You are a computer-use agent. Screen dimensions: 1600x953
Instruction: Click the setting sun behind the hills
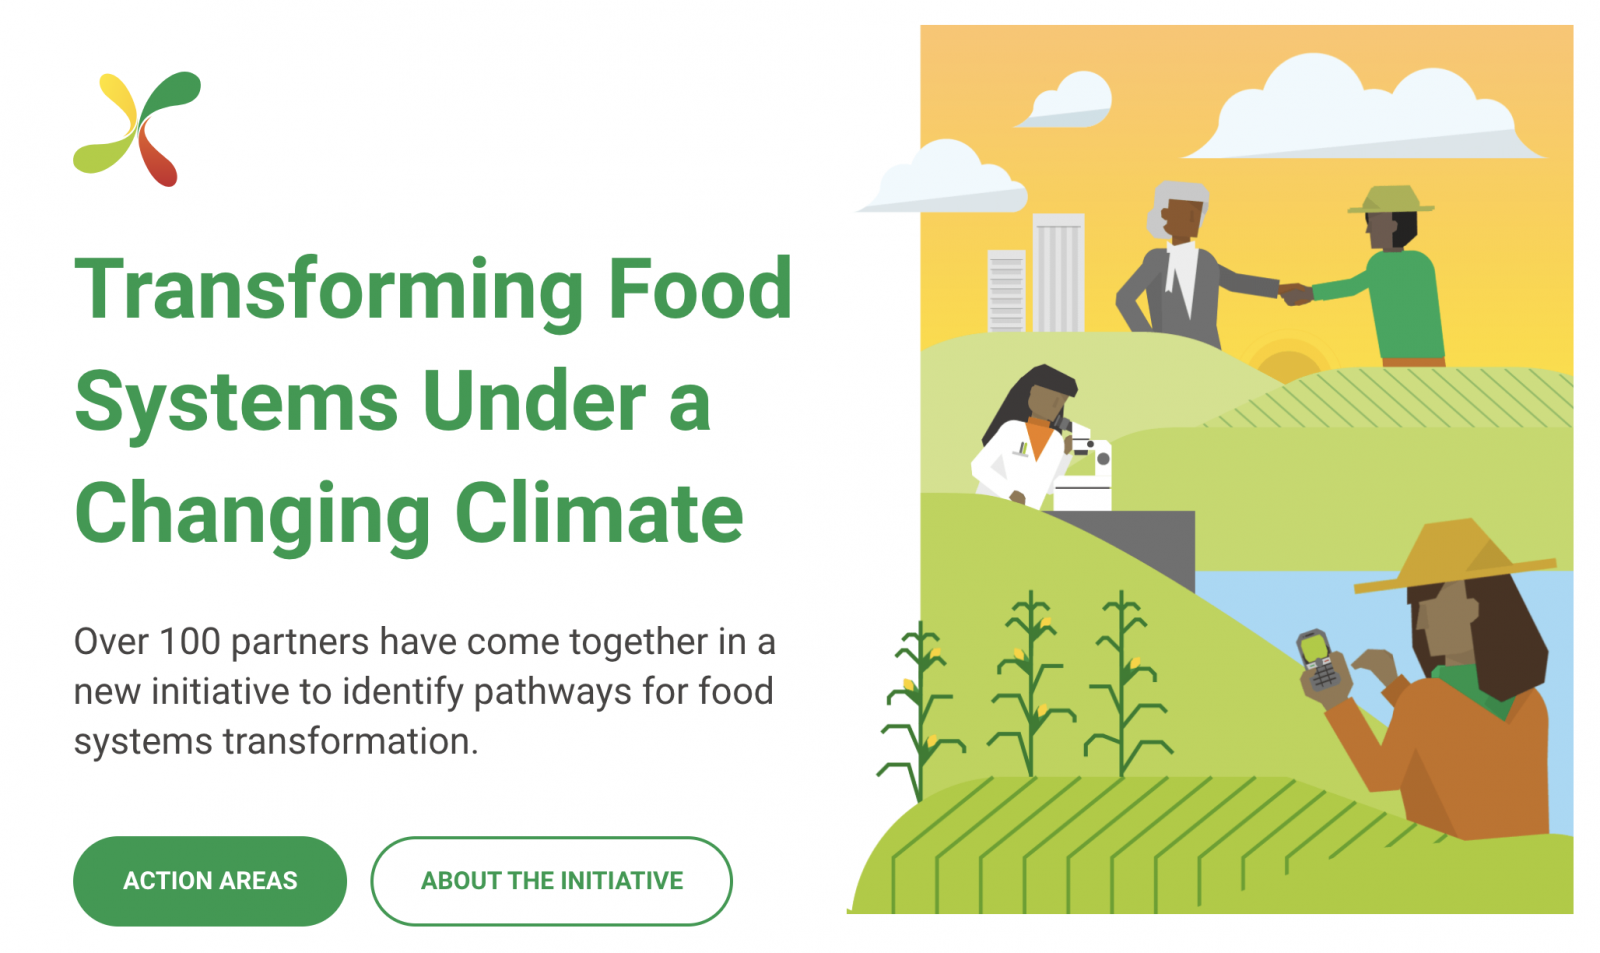click(x=1288, y=361)
